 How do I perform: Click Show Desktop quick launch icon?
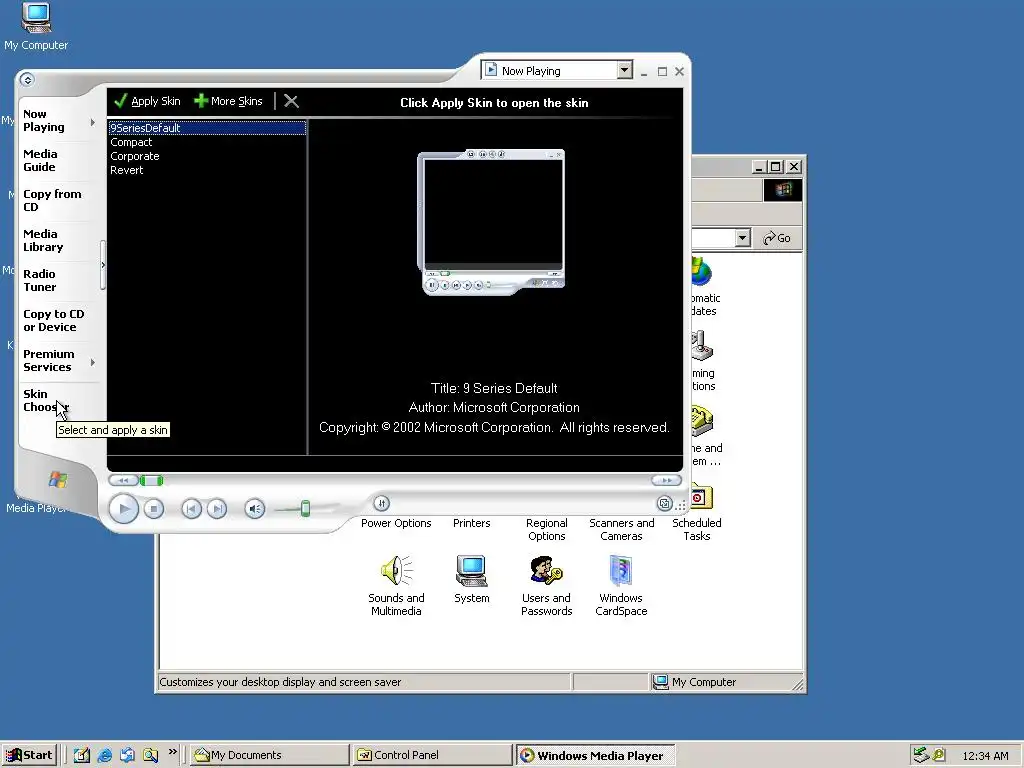point(82,755)
